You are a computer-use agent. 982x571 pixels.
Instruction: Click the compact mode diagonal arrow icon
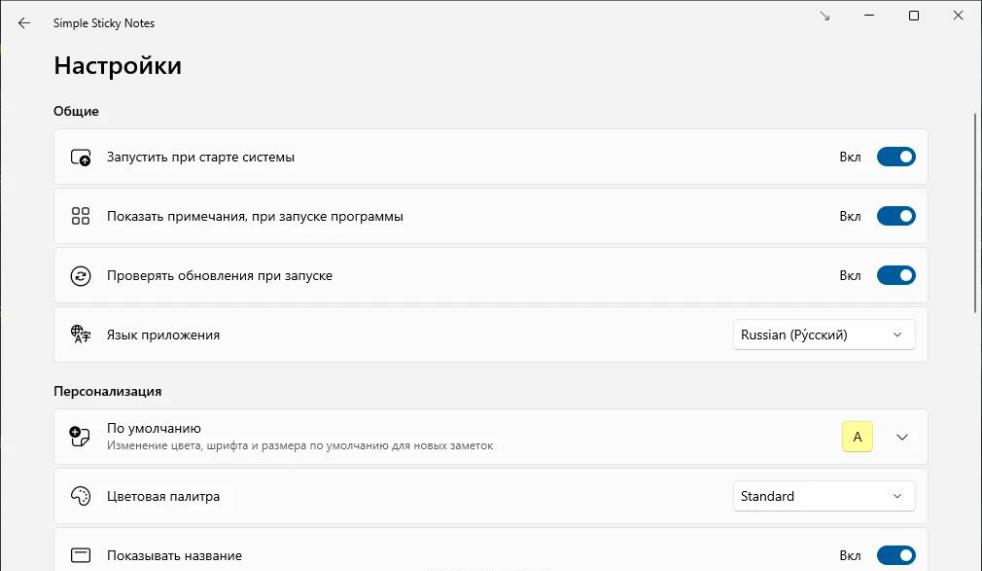pyautogui.click(x=825, y=16)
